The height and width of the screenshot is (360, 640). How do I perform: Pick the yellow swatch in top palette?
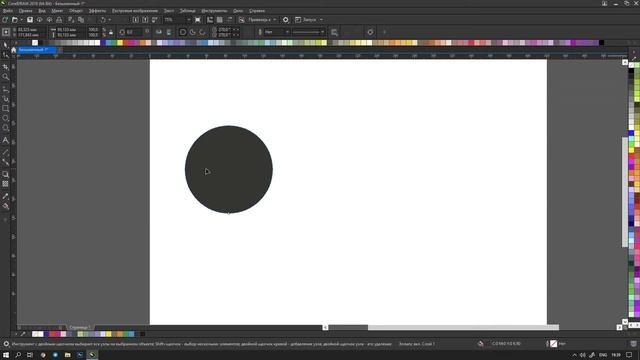tap(120, 42)
